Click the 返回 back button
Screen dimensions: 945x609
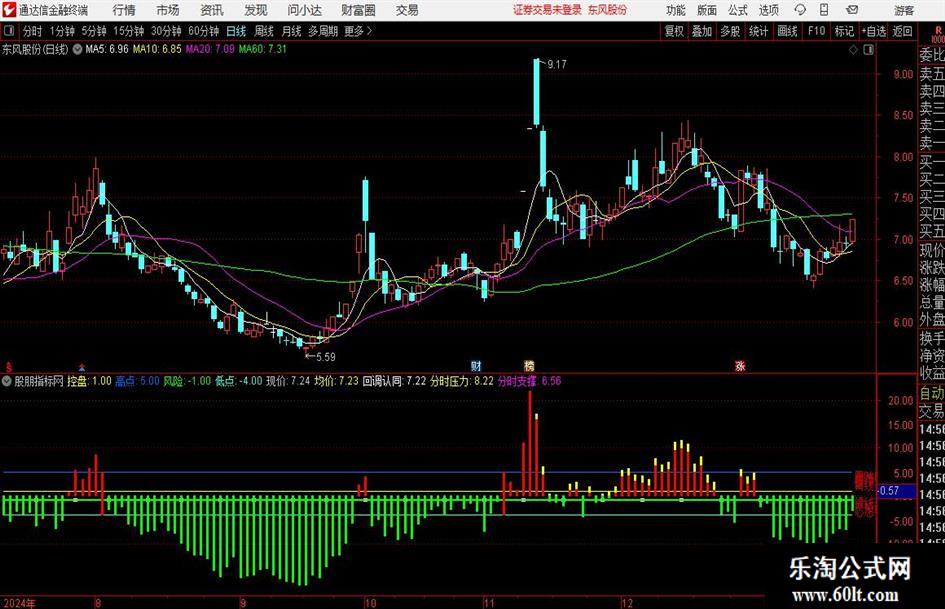[903, 31]
